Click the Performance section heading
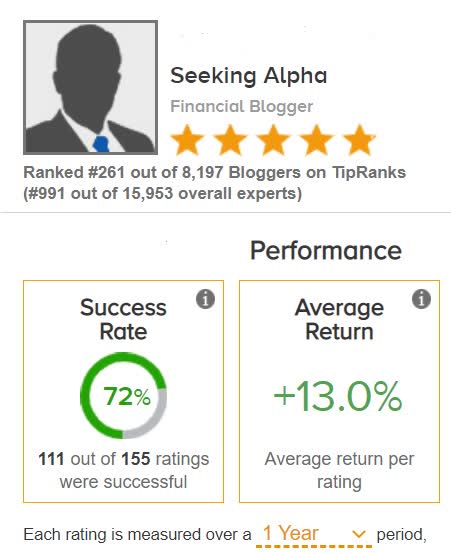 pos(326,251)
